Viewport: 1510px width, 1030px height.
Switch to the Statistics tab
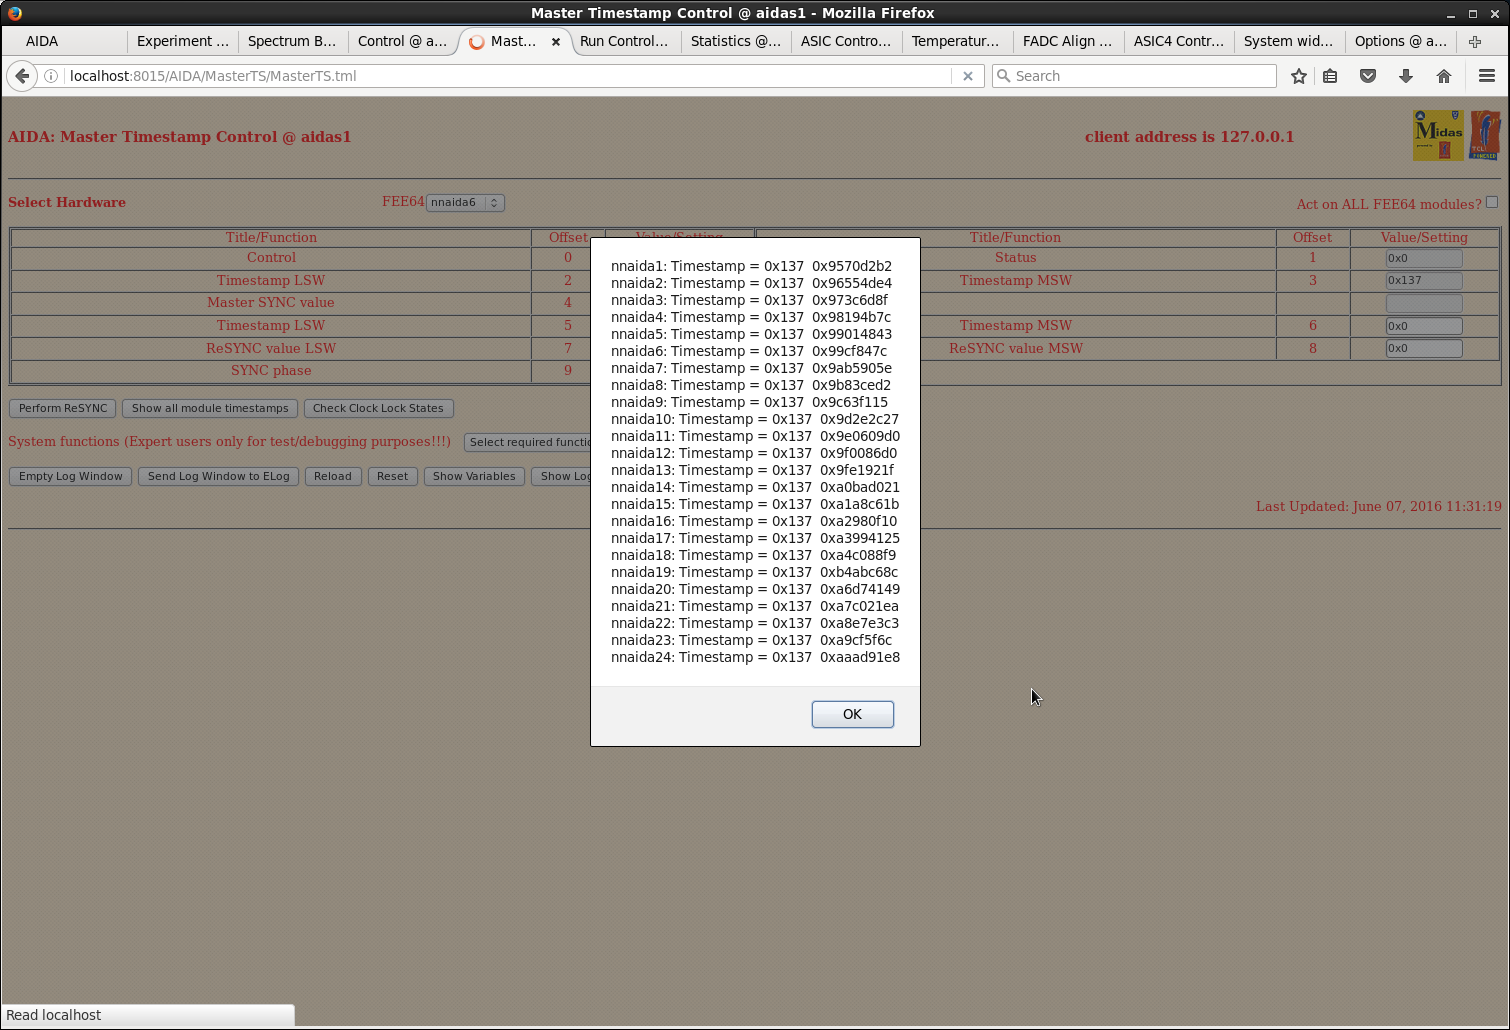tap(736, 41)
